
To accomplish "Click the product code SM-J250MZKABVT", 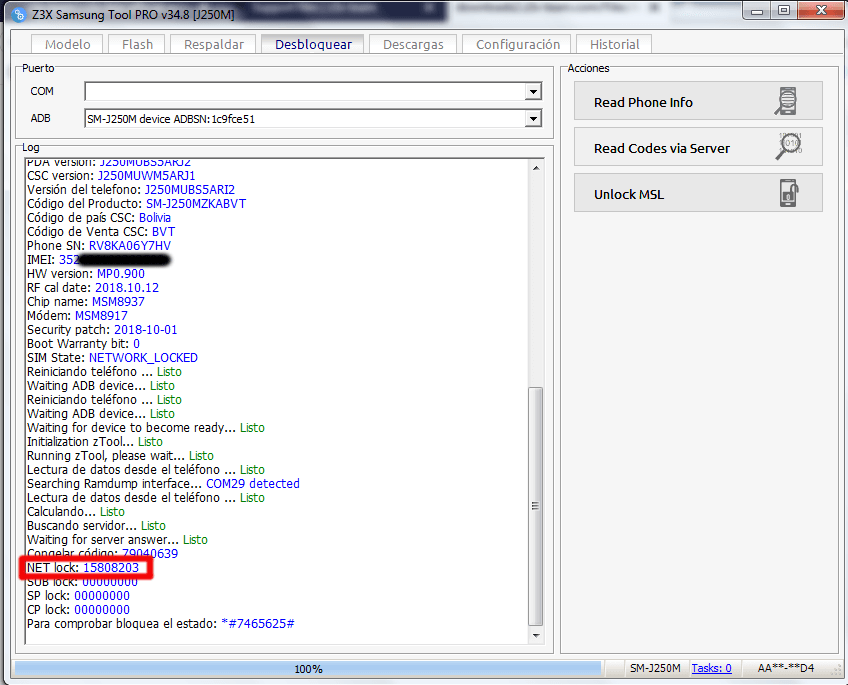I will tap(196, 204).
